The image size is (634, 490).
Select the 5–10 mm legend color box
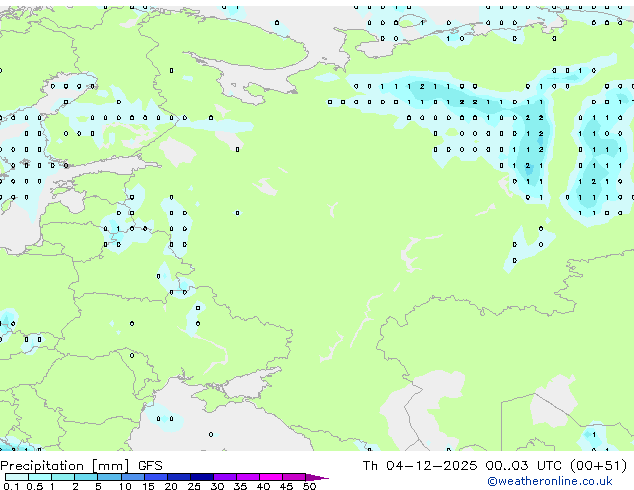coord(109,477)
